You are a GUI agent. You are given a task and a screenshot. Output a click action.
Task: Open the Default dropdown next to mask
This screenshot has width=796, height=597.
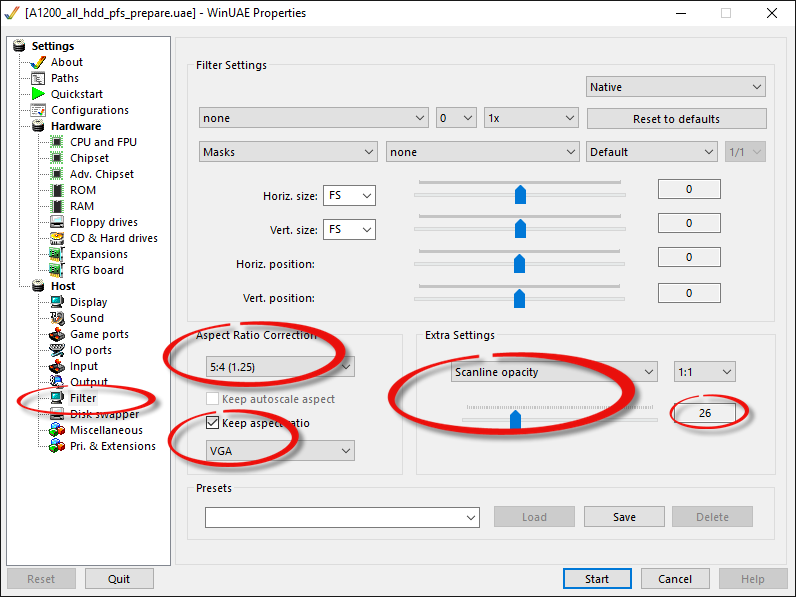point(651,152)
